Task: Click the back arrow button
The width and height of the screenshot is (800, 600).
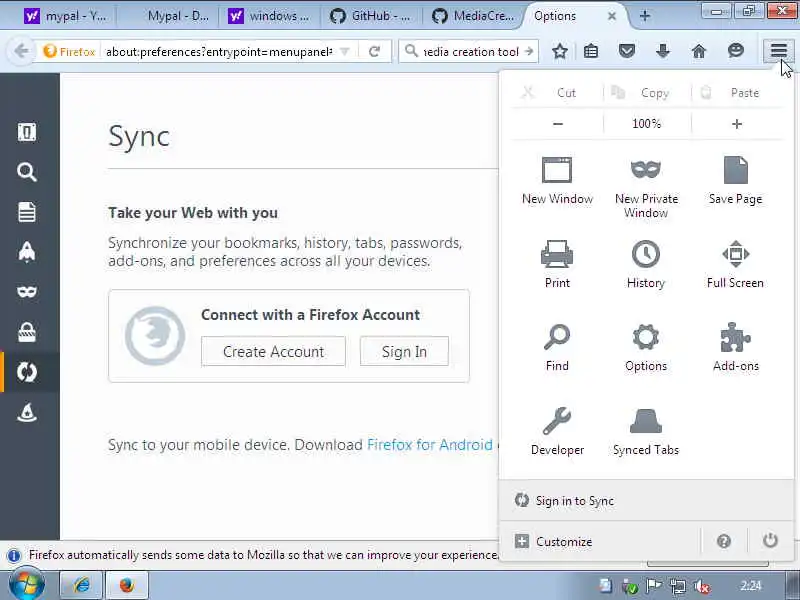Action: click(21, 51)
